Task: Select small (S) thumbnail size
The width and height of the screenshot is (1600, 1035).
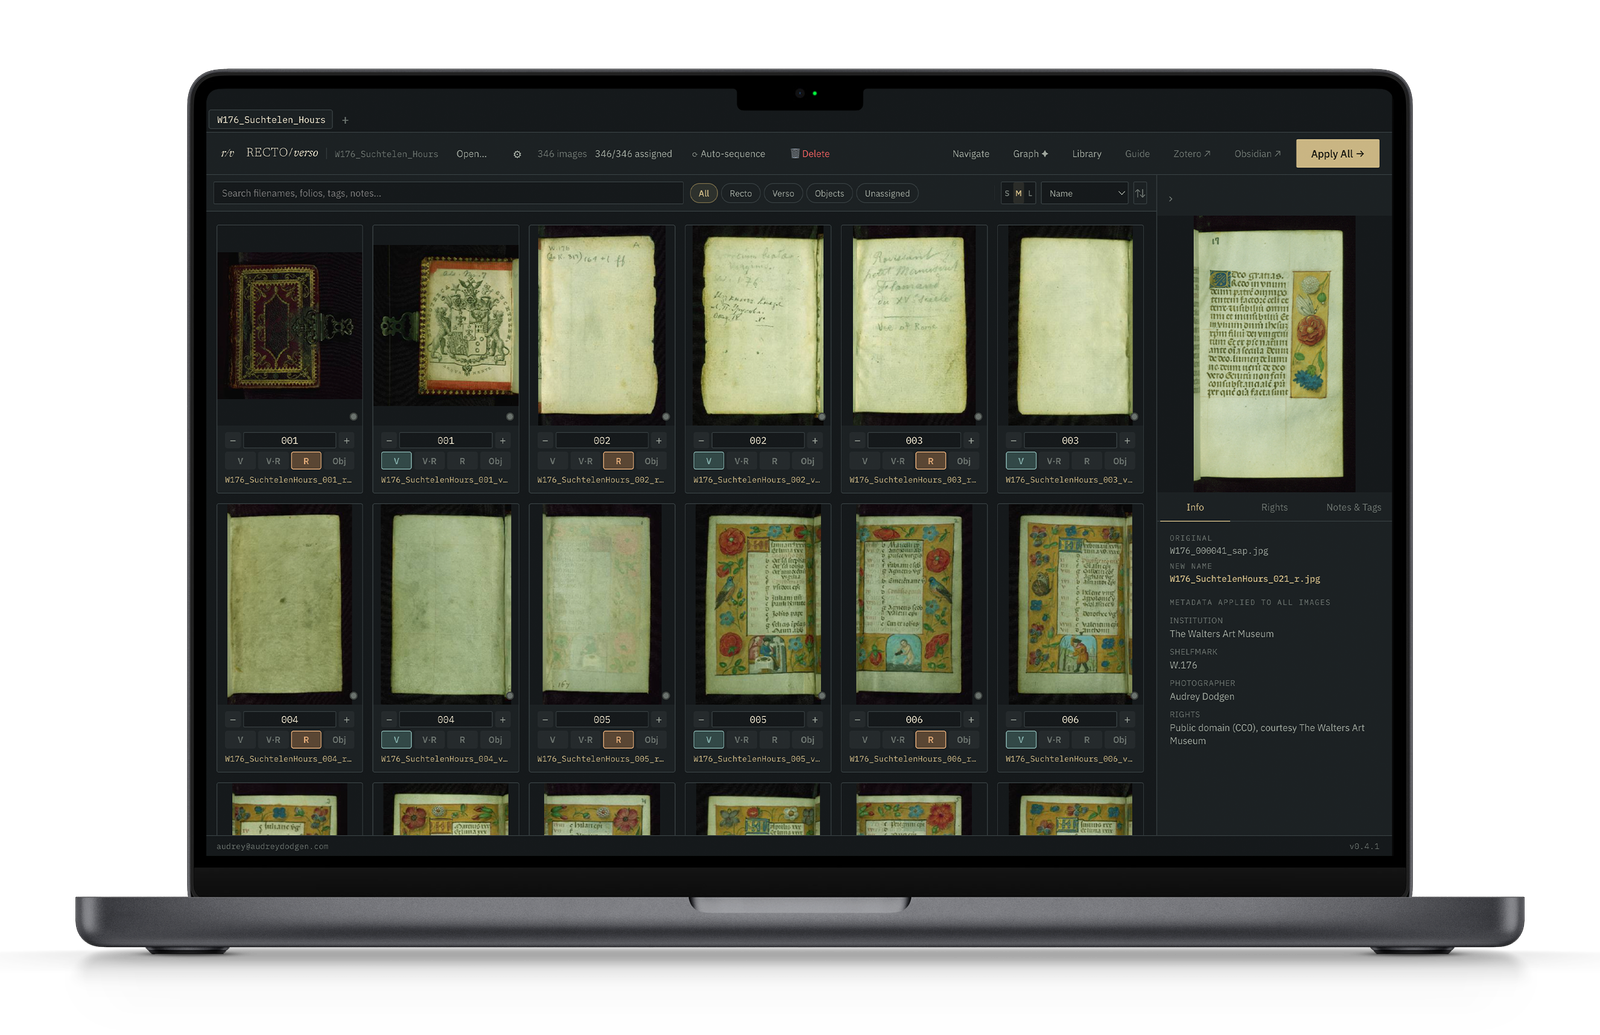Action: pos(1007,193)
